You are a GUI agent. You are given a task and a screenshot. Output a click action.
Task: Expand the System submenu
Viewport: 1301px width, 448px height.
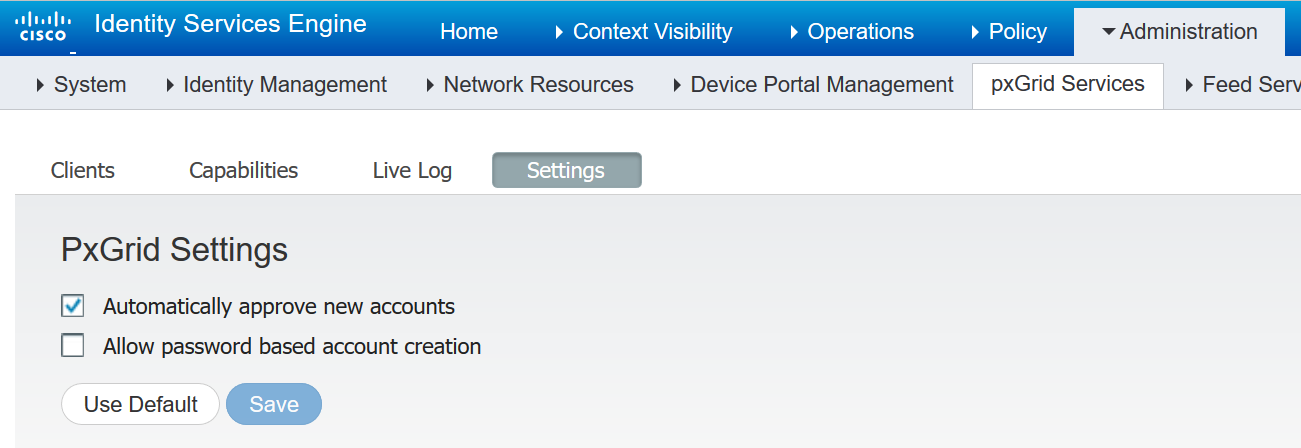[81, 85]
